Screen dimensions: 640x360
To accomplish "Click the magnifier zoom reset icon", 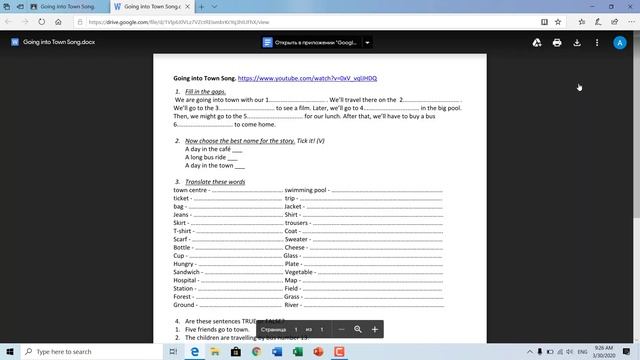I will pos(358,329).
